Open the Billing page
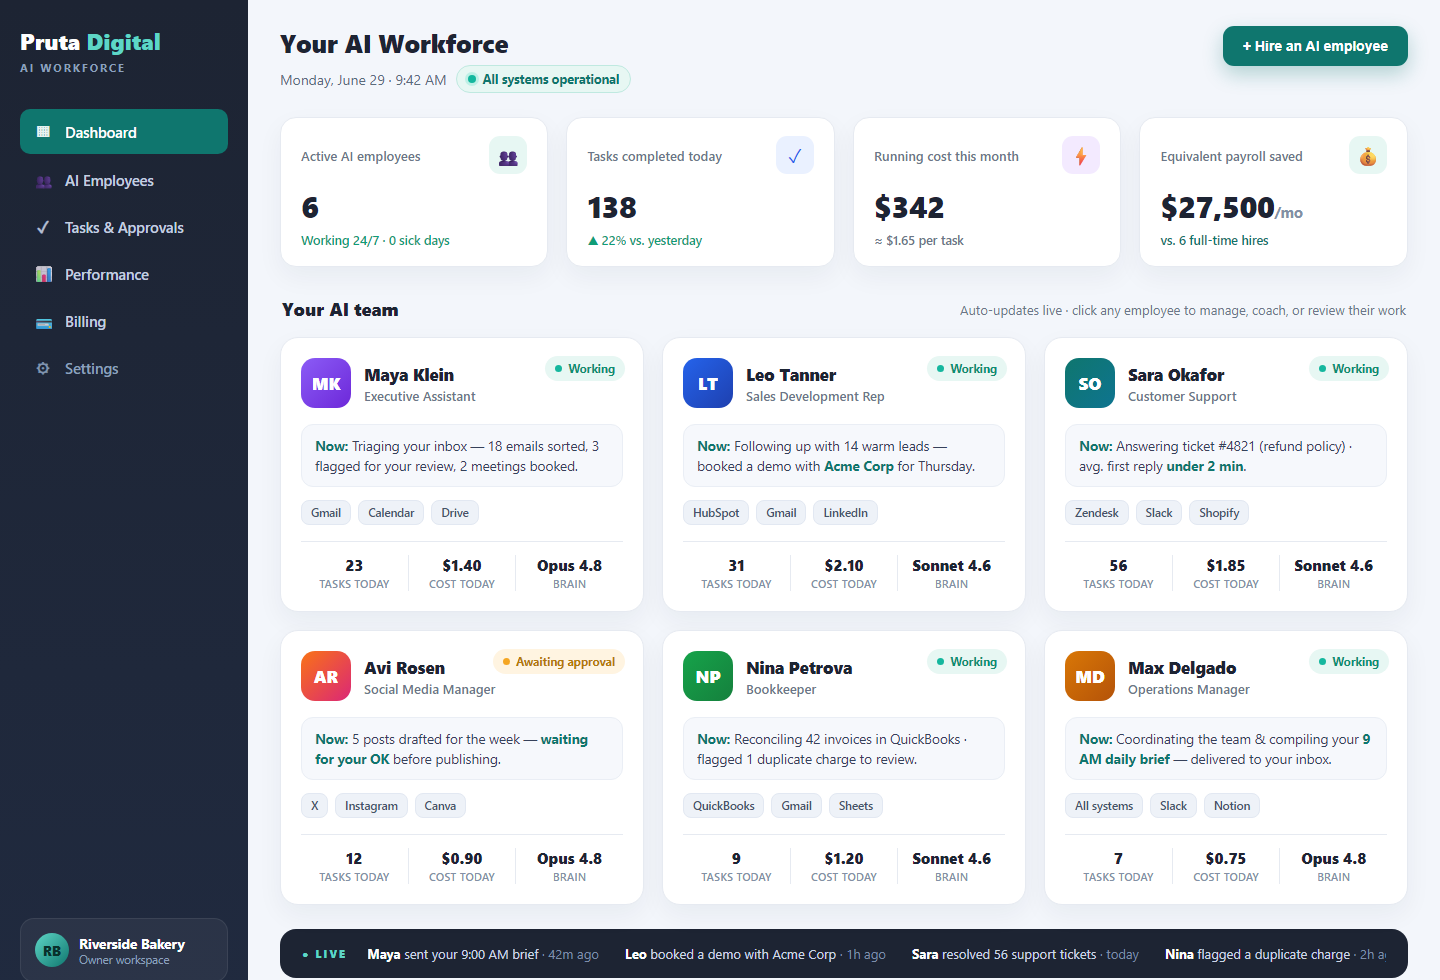The image size is (1440, 980). pos(124,322)
